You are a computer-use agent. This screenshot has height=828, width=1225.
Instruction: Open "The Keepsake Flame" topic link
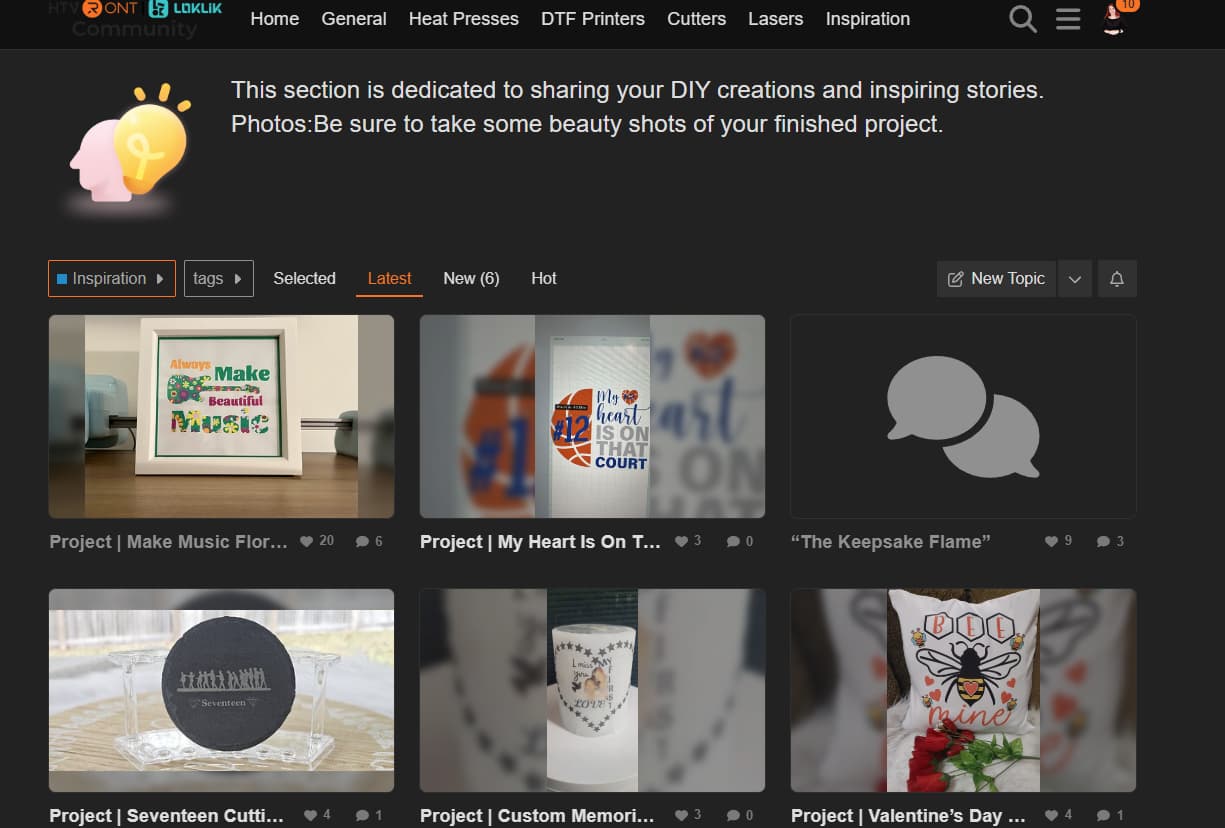(890, 542)
